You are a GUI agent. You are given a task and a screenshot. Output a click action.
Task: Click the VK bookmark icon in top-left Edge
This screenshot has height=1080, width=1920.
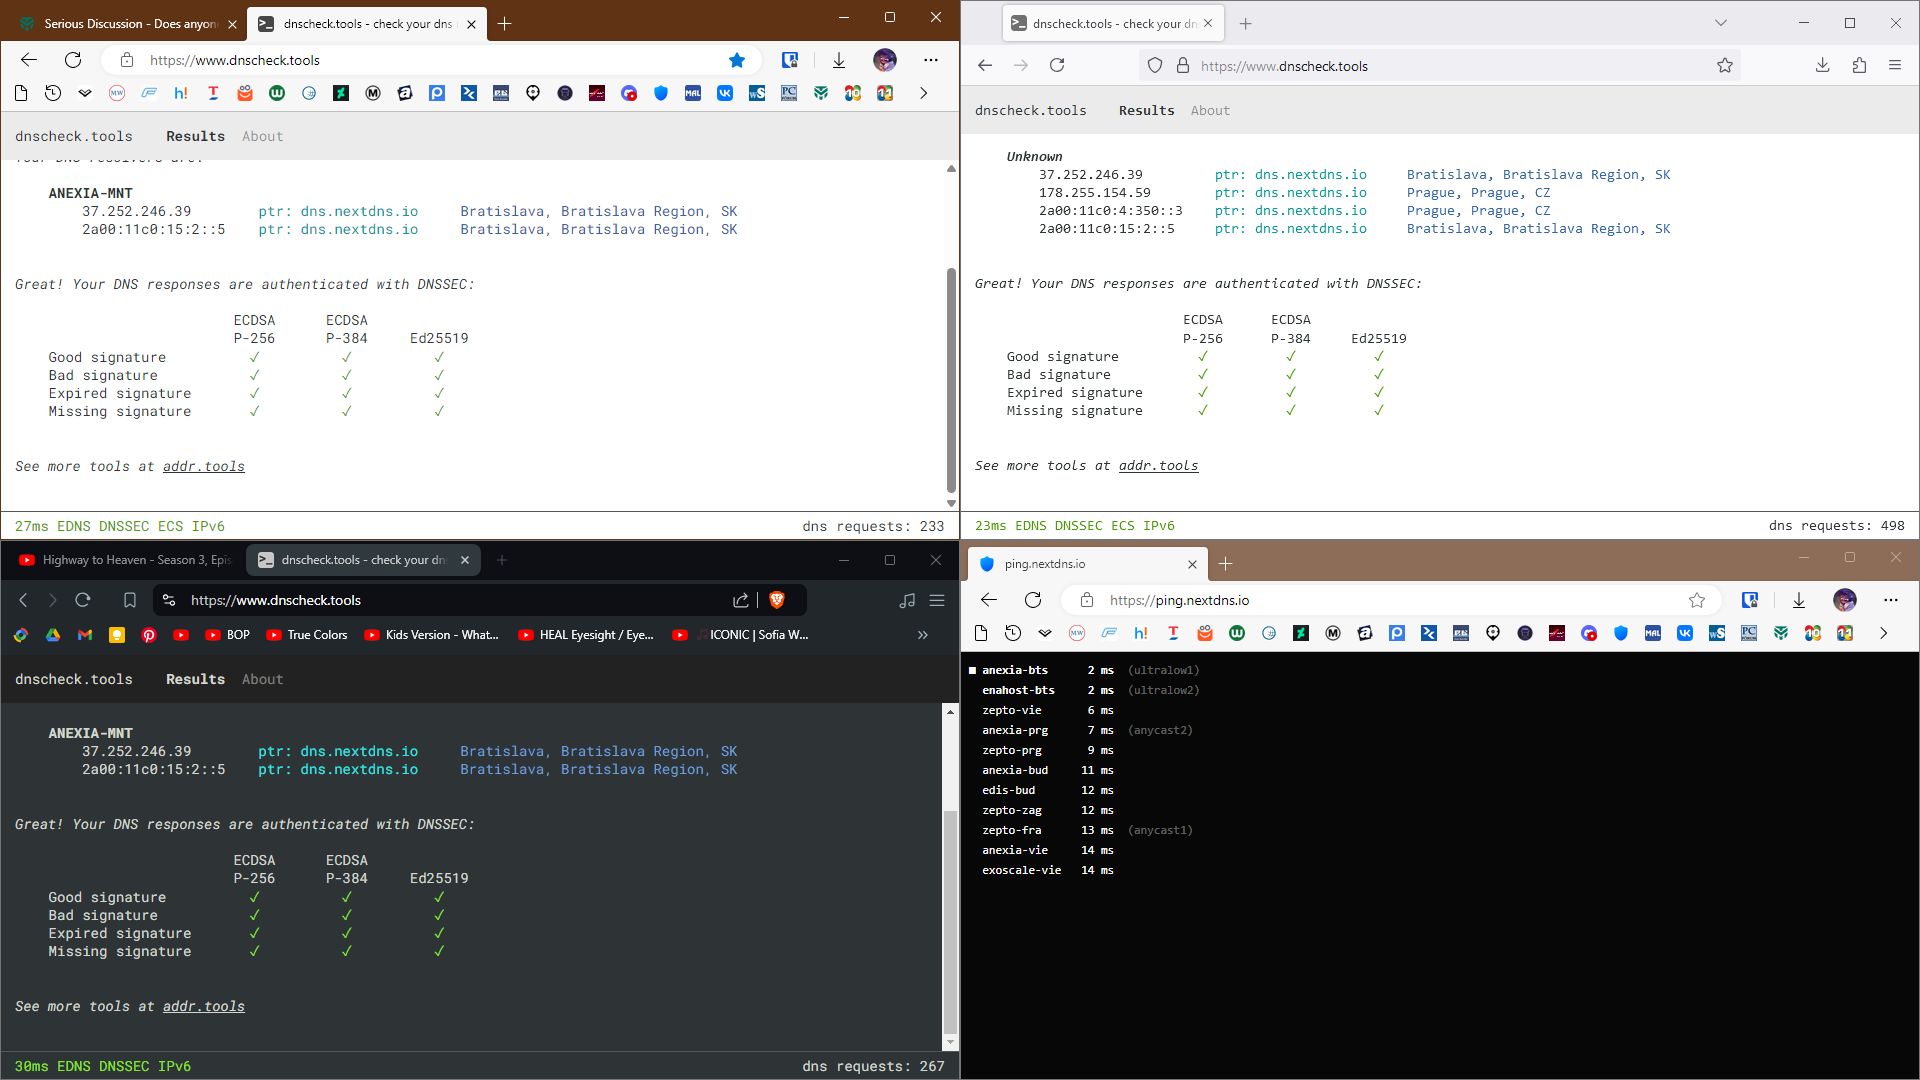click(725, 93)
